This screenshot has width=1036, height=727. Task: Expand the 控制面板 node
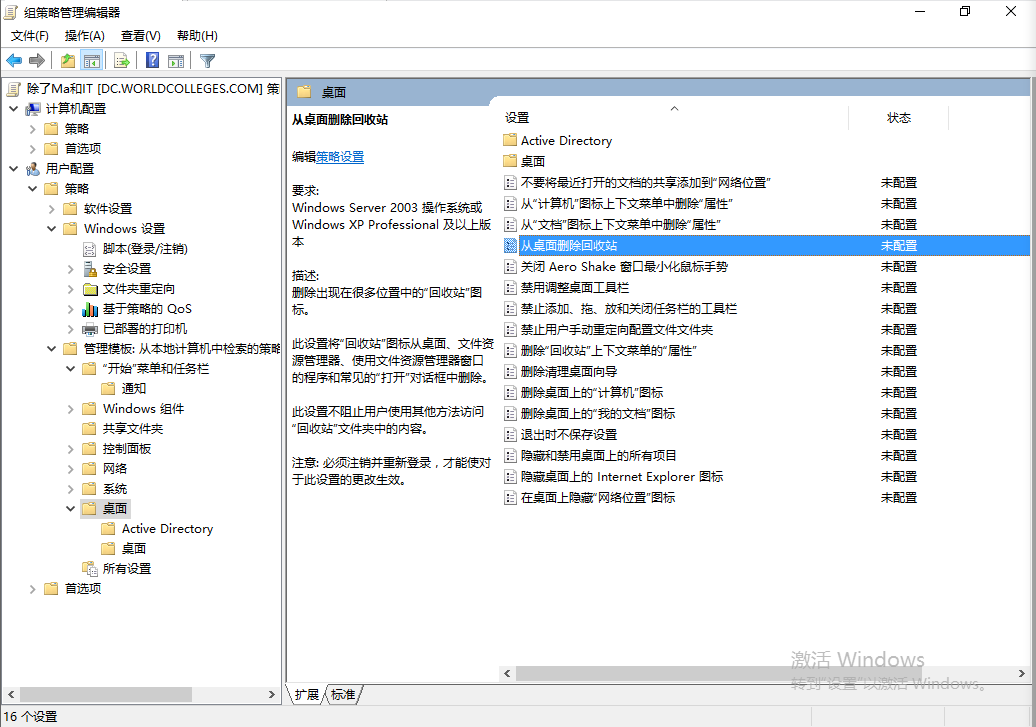click(71, 449)
